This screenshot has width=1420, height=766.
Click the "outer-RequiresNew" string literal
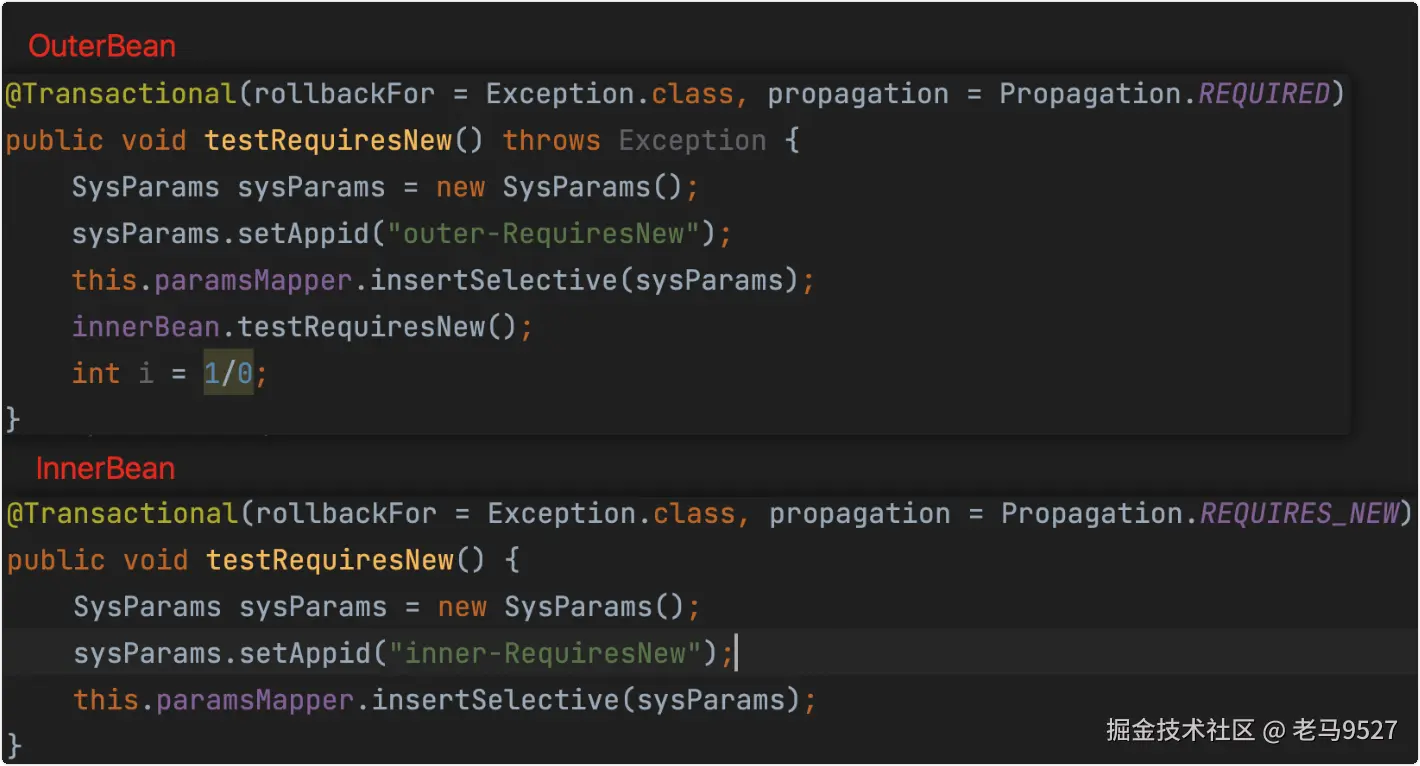544,234
